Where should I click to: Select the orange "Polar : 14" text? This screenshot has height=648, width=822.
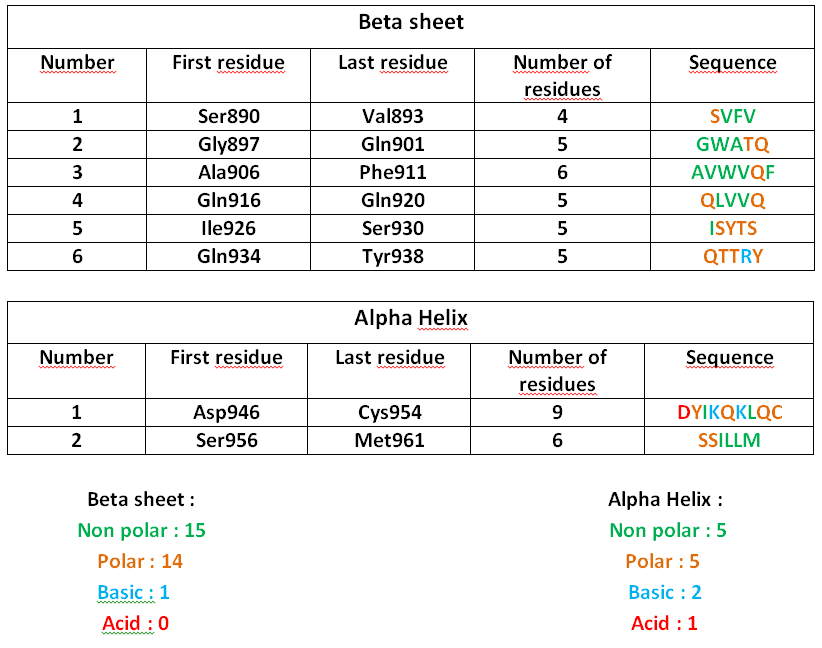140,561
